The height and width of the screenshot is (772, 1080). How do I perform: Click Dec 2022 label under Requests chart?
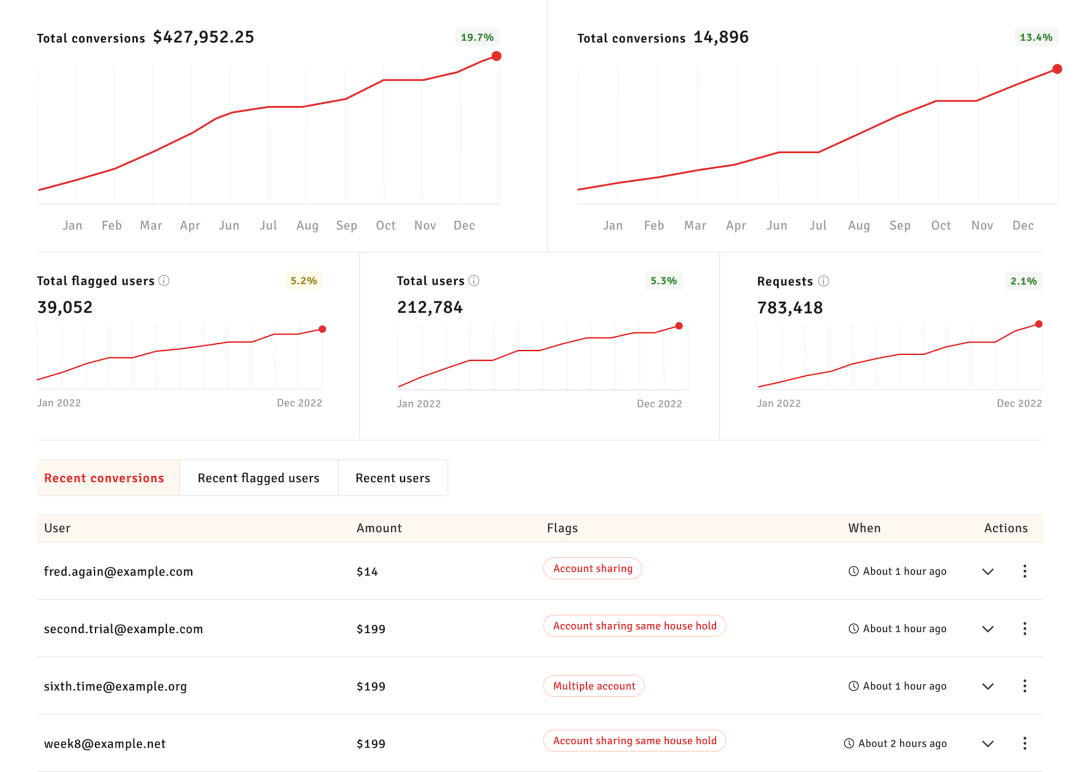1019,404
